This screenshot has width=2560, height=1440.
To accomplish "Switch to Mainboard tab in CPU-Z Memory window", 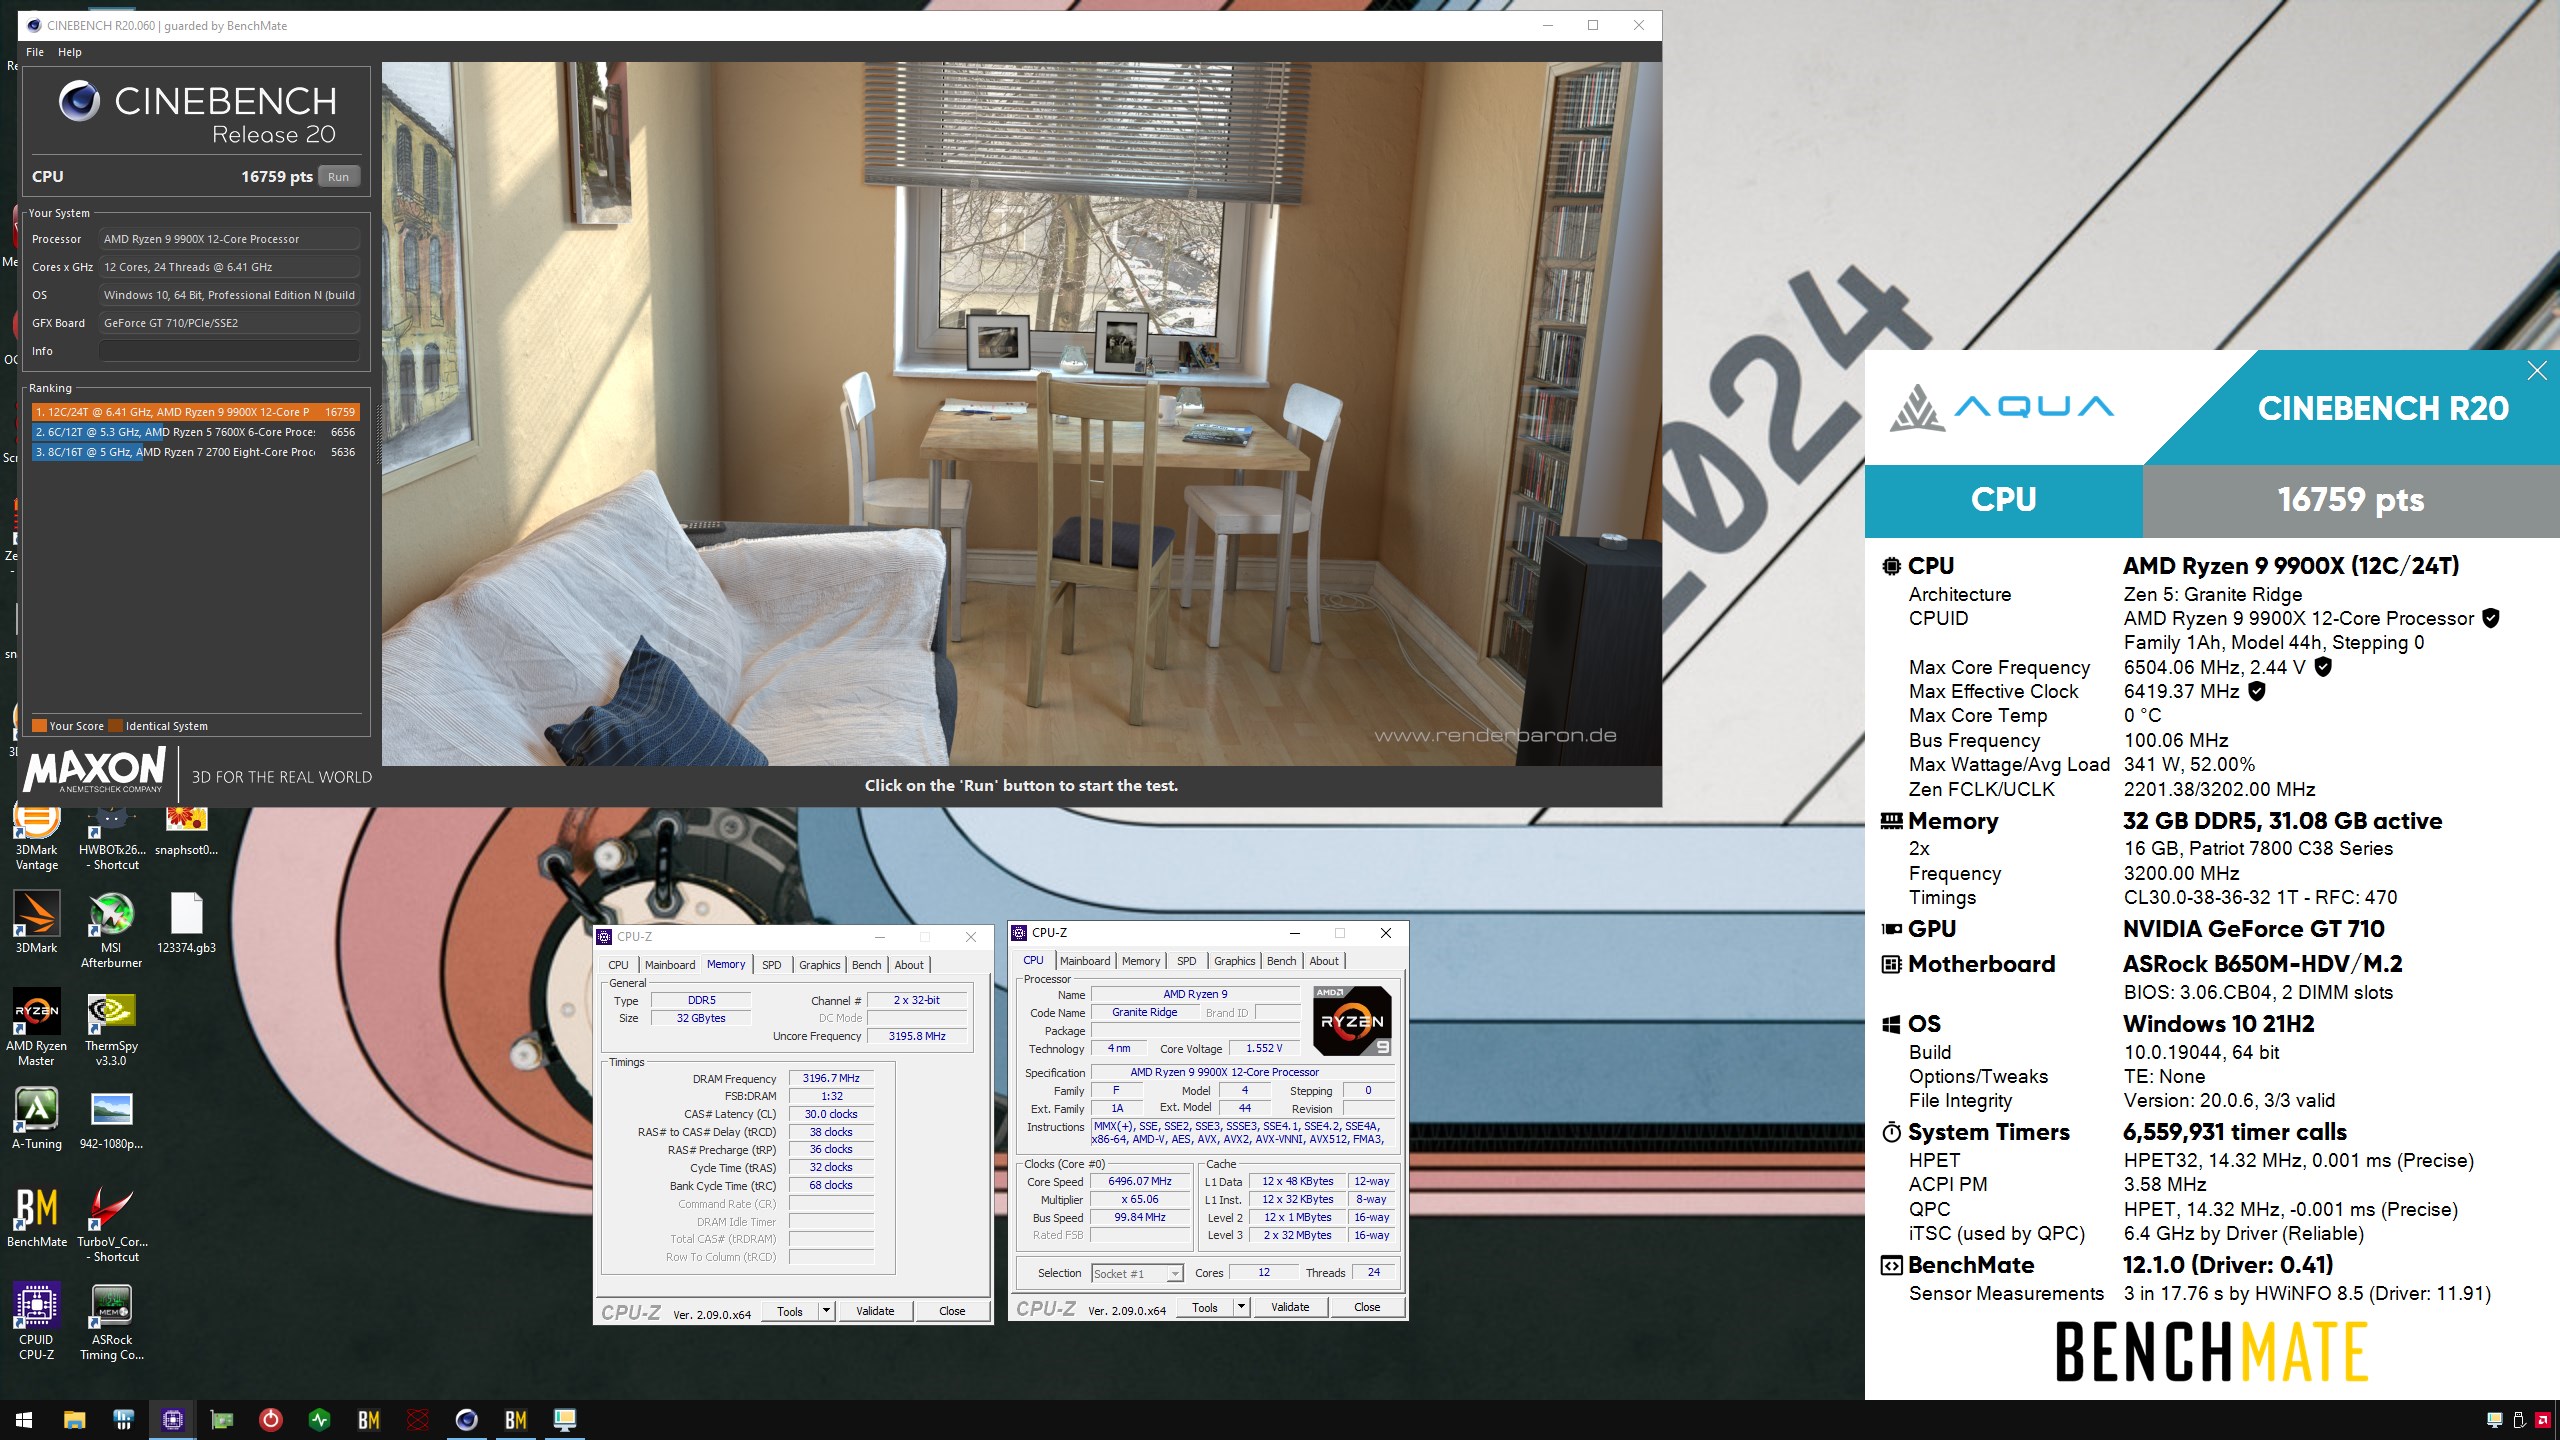I will tap(670, 965).
